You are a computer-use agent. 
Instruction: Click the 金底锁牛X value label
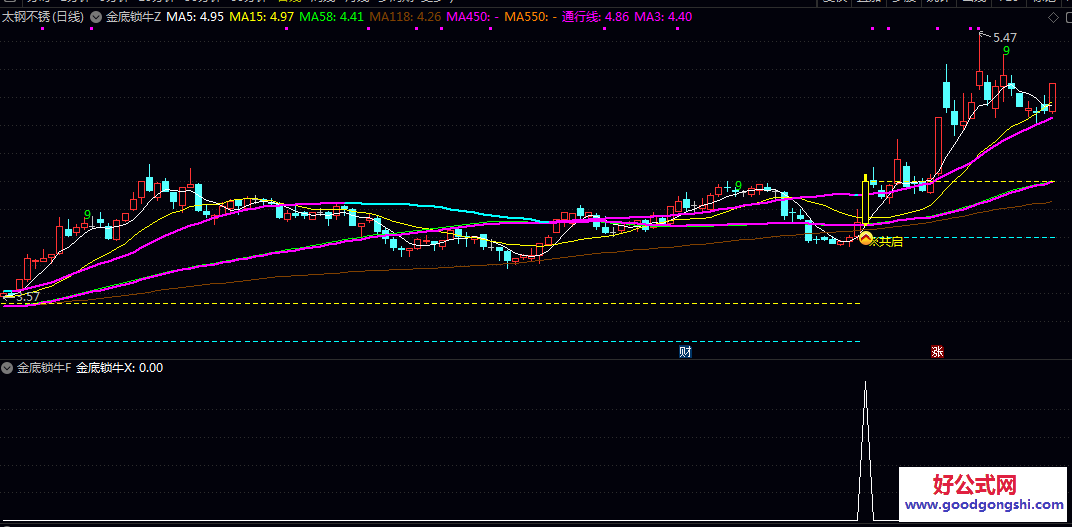click(119, 368)
